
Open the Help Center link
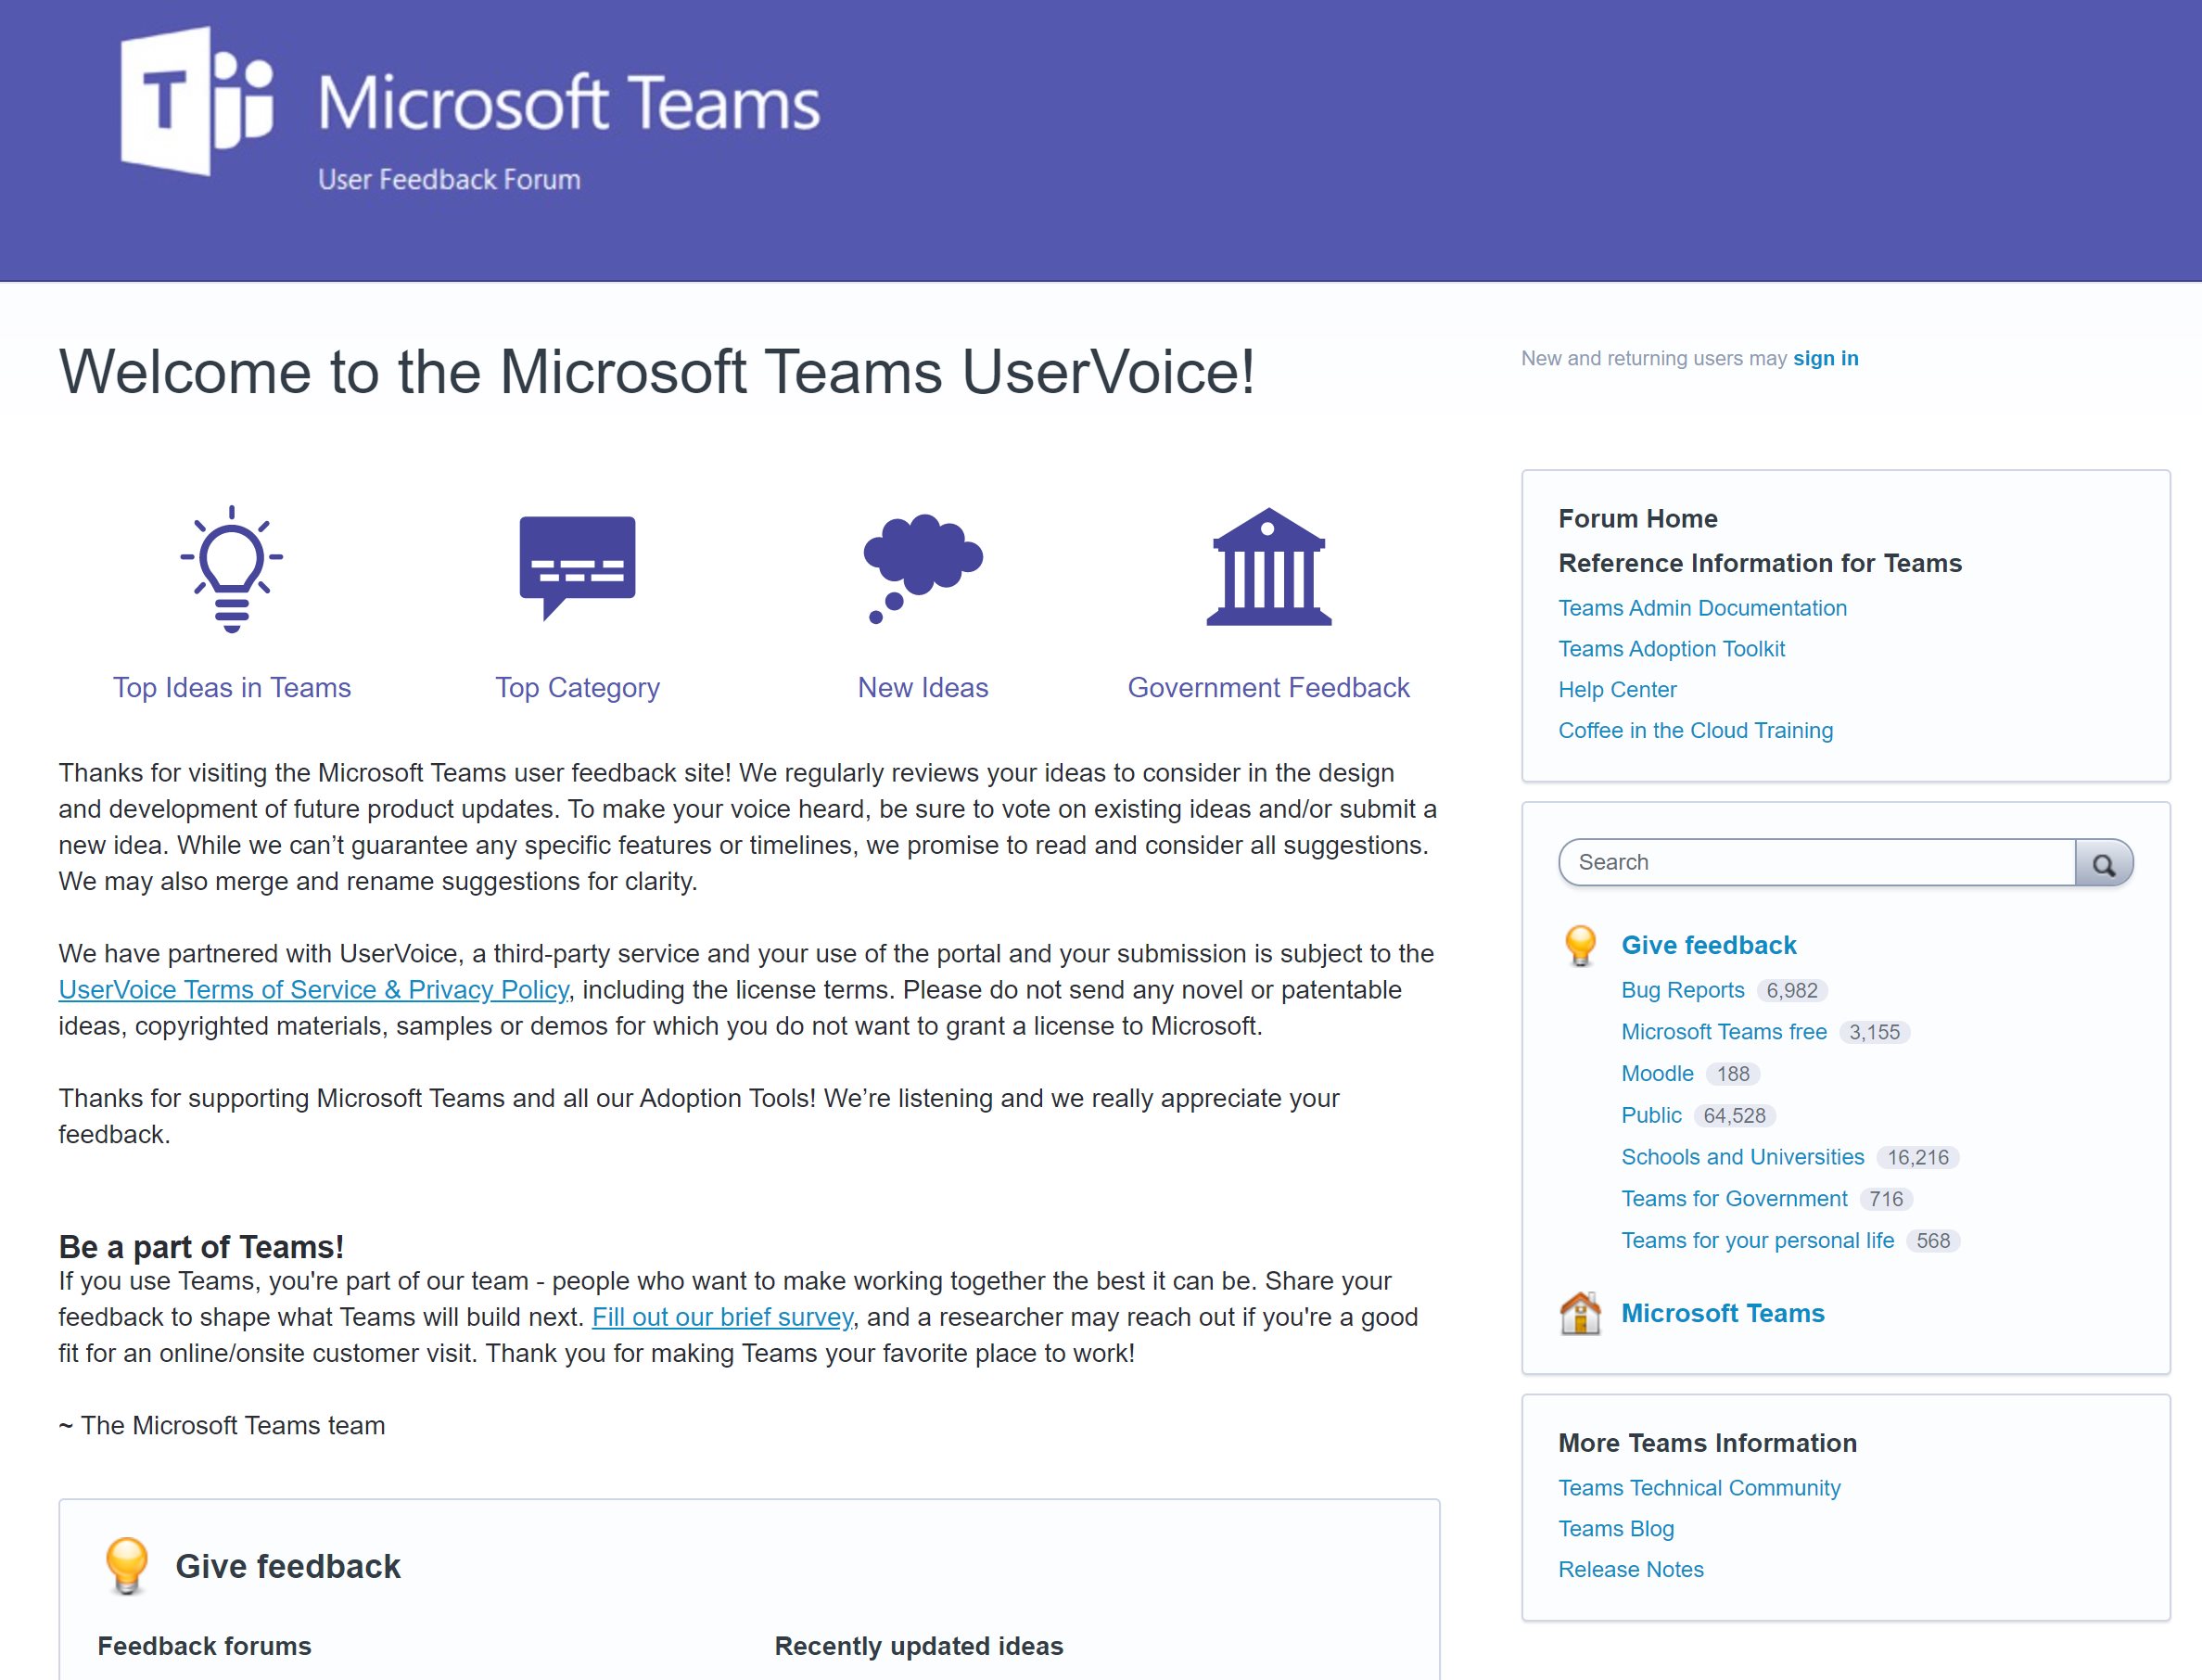[x=1618, y=690]
